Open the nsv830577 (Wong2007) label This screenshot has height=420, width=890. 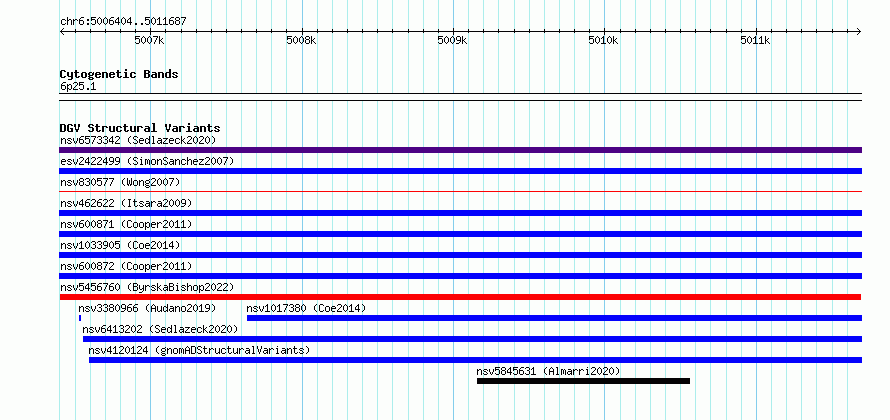pos(120,182)
